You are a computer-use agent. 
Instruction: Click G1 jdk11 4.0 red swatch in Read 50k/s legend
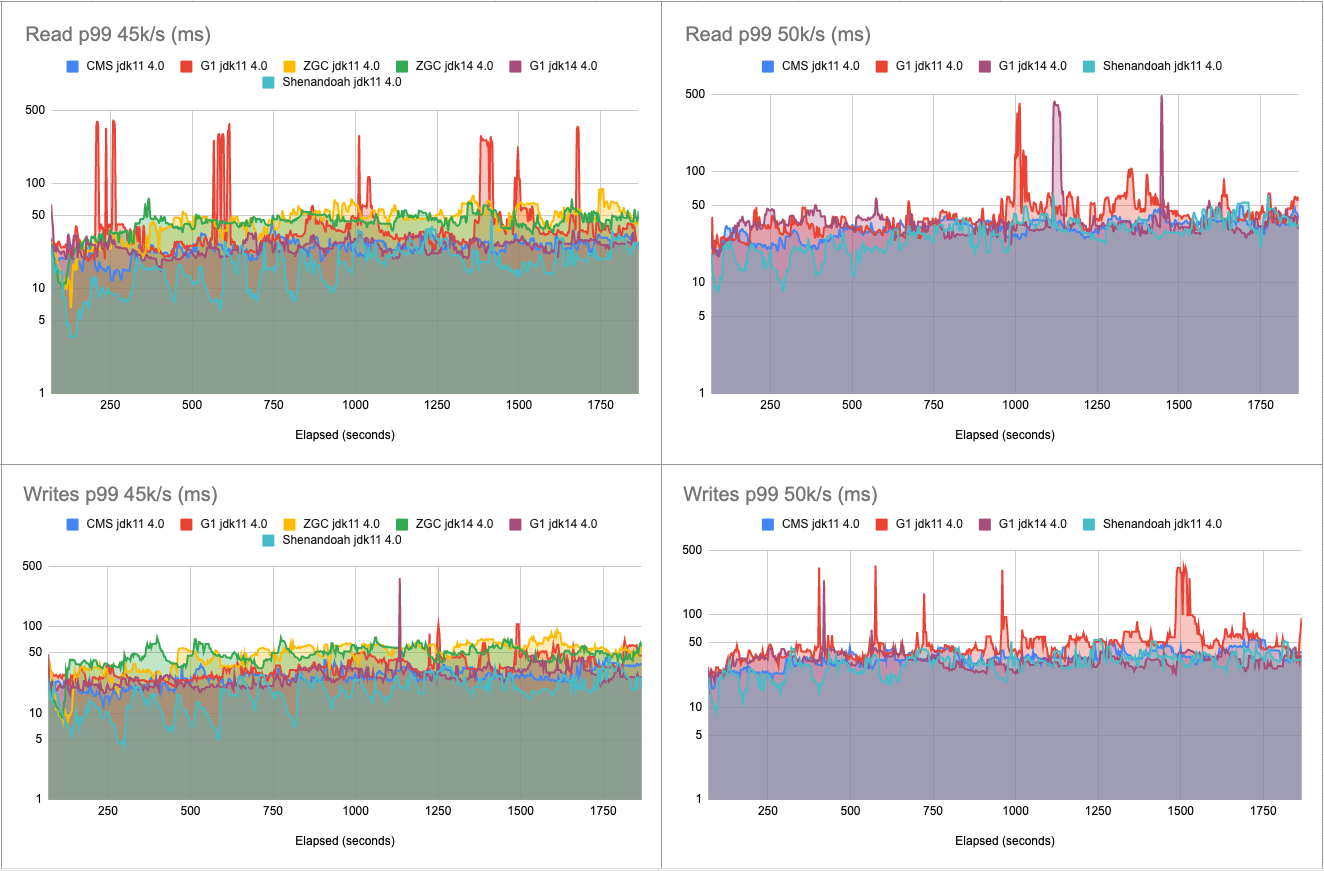[x=883, y=67]
